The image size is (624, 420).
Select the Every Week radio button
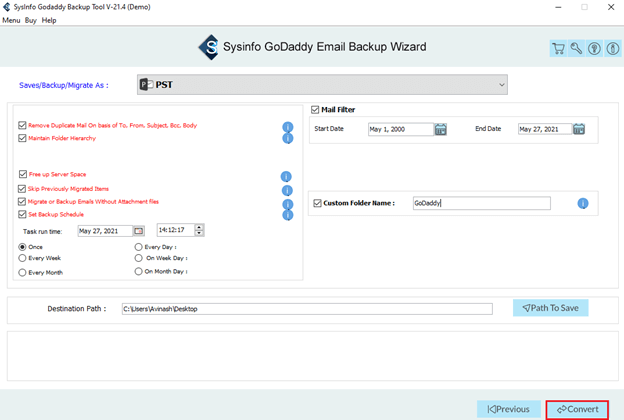(22, 258)
